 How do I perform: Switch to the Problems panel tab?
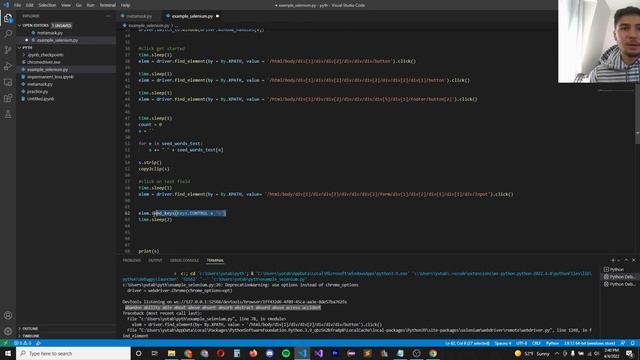pos(131,260)
